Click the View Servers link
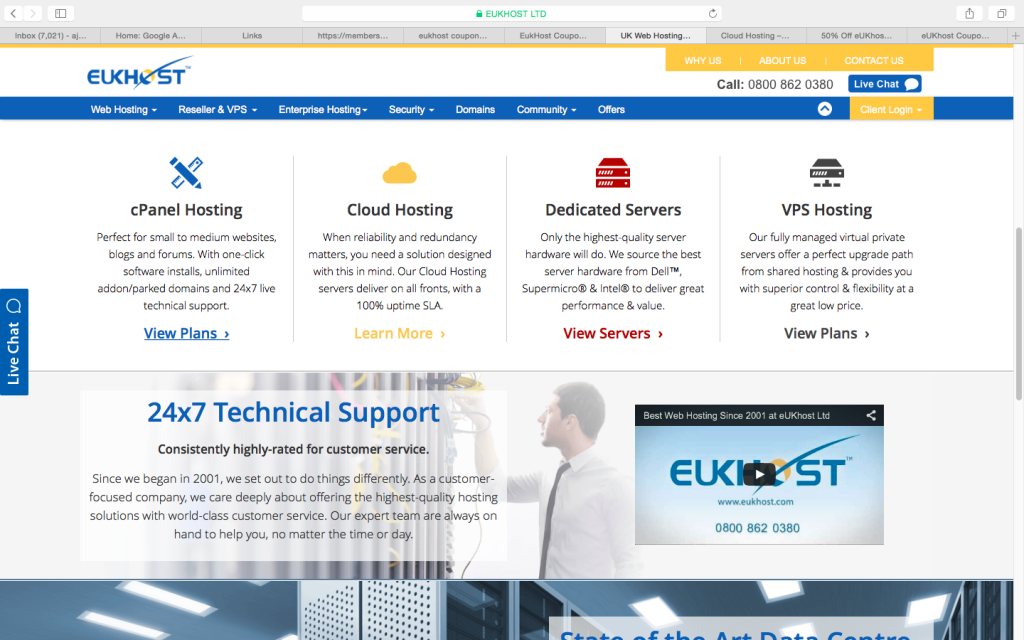Image resolution: width=1024 pixels, height=640 pixels. 612,333
